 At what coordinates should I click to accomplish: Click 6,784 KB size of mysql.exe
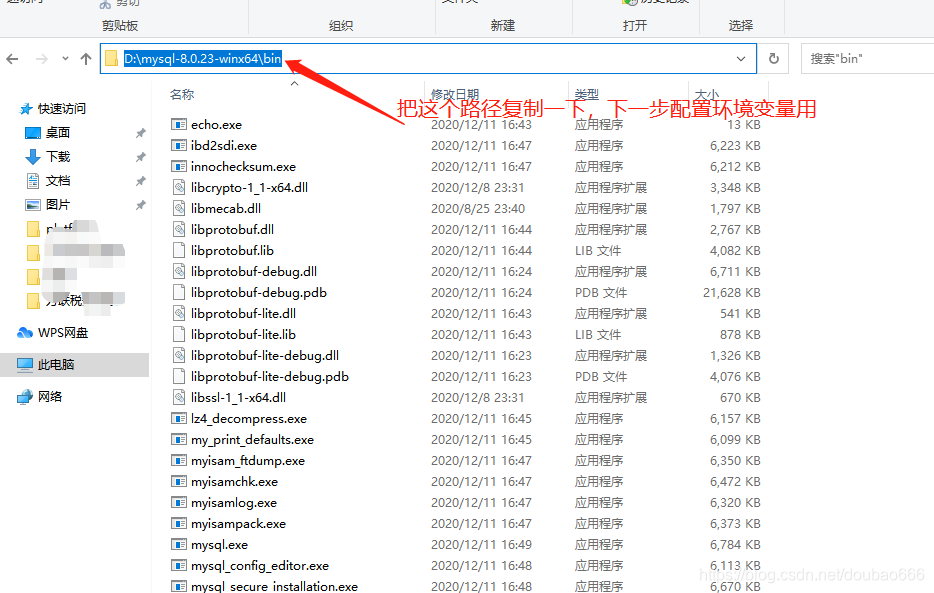coord(735,545)
